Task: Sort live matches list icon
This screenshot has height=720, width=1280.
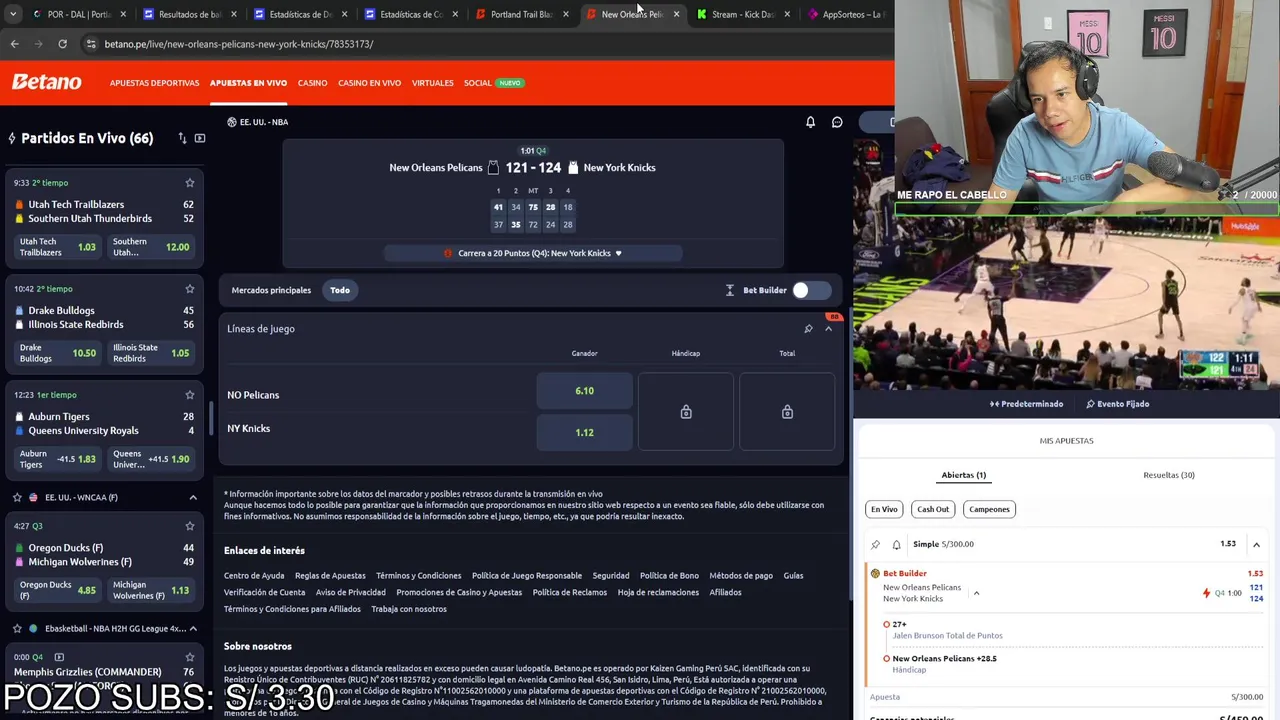Action: point(182,138)
